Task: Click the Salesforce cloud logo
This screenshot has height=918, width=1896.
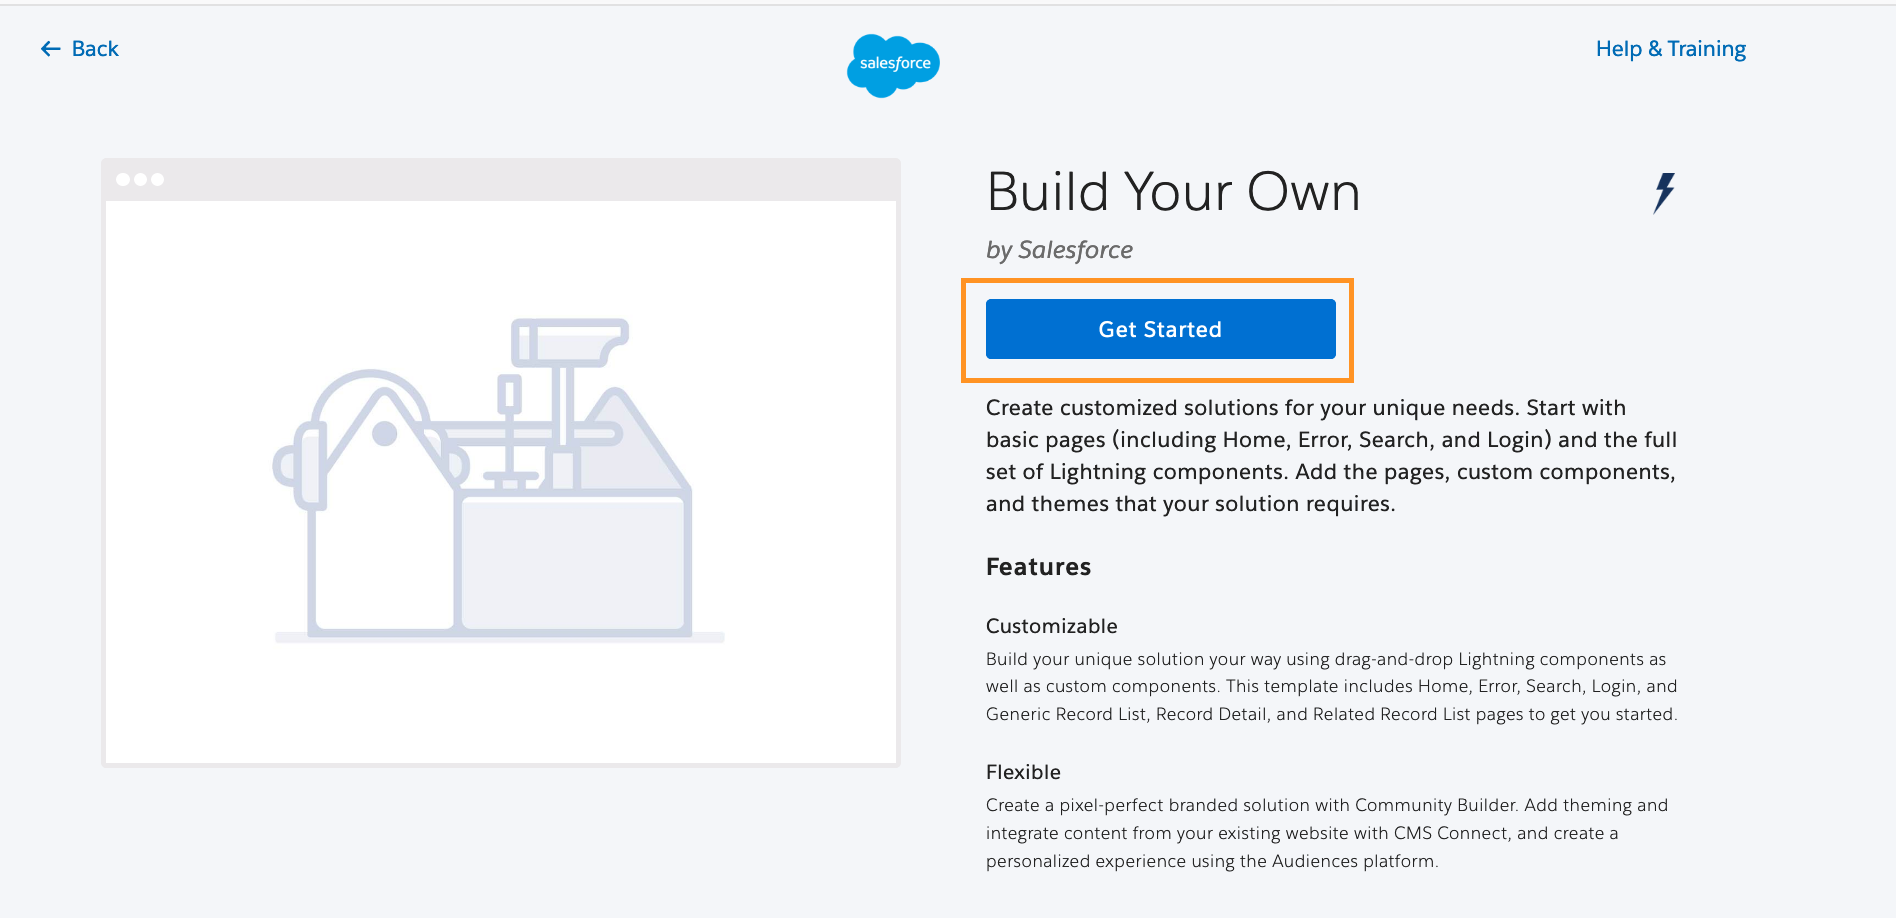Action: pyautogui.click(x=894, y=65)
